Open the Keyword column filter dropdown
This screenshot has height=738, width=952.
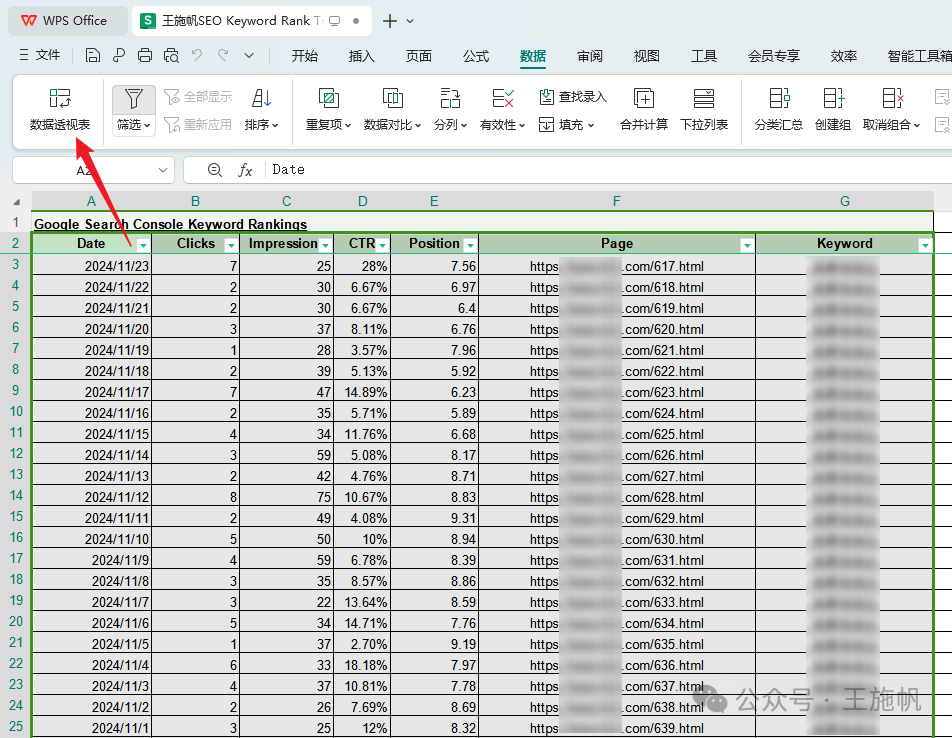click(x=925, y=245)
